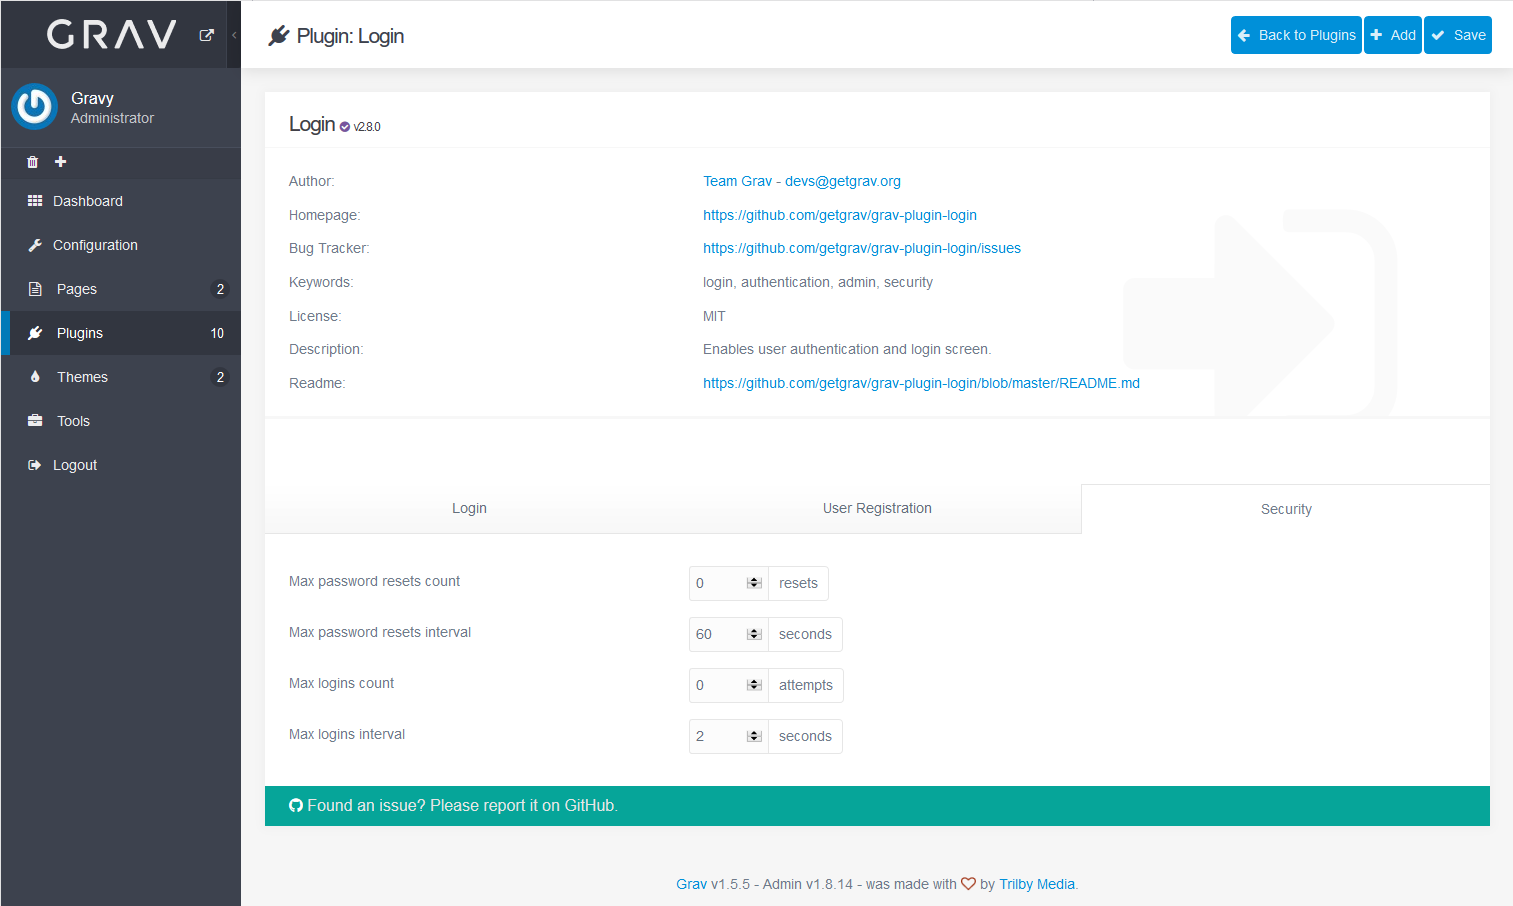Open external site icon next to Grav logo
Image resolution: width=1513 pixels, height=906 pixels.
tap(207, 35)
